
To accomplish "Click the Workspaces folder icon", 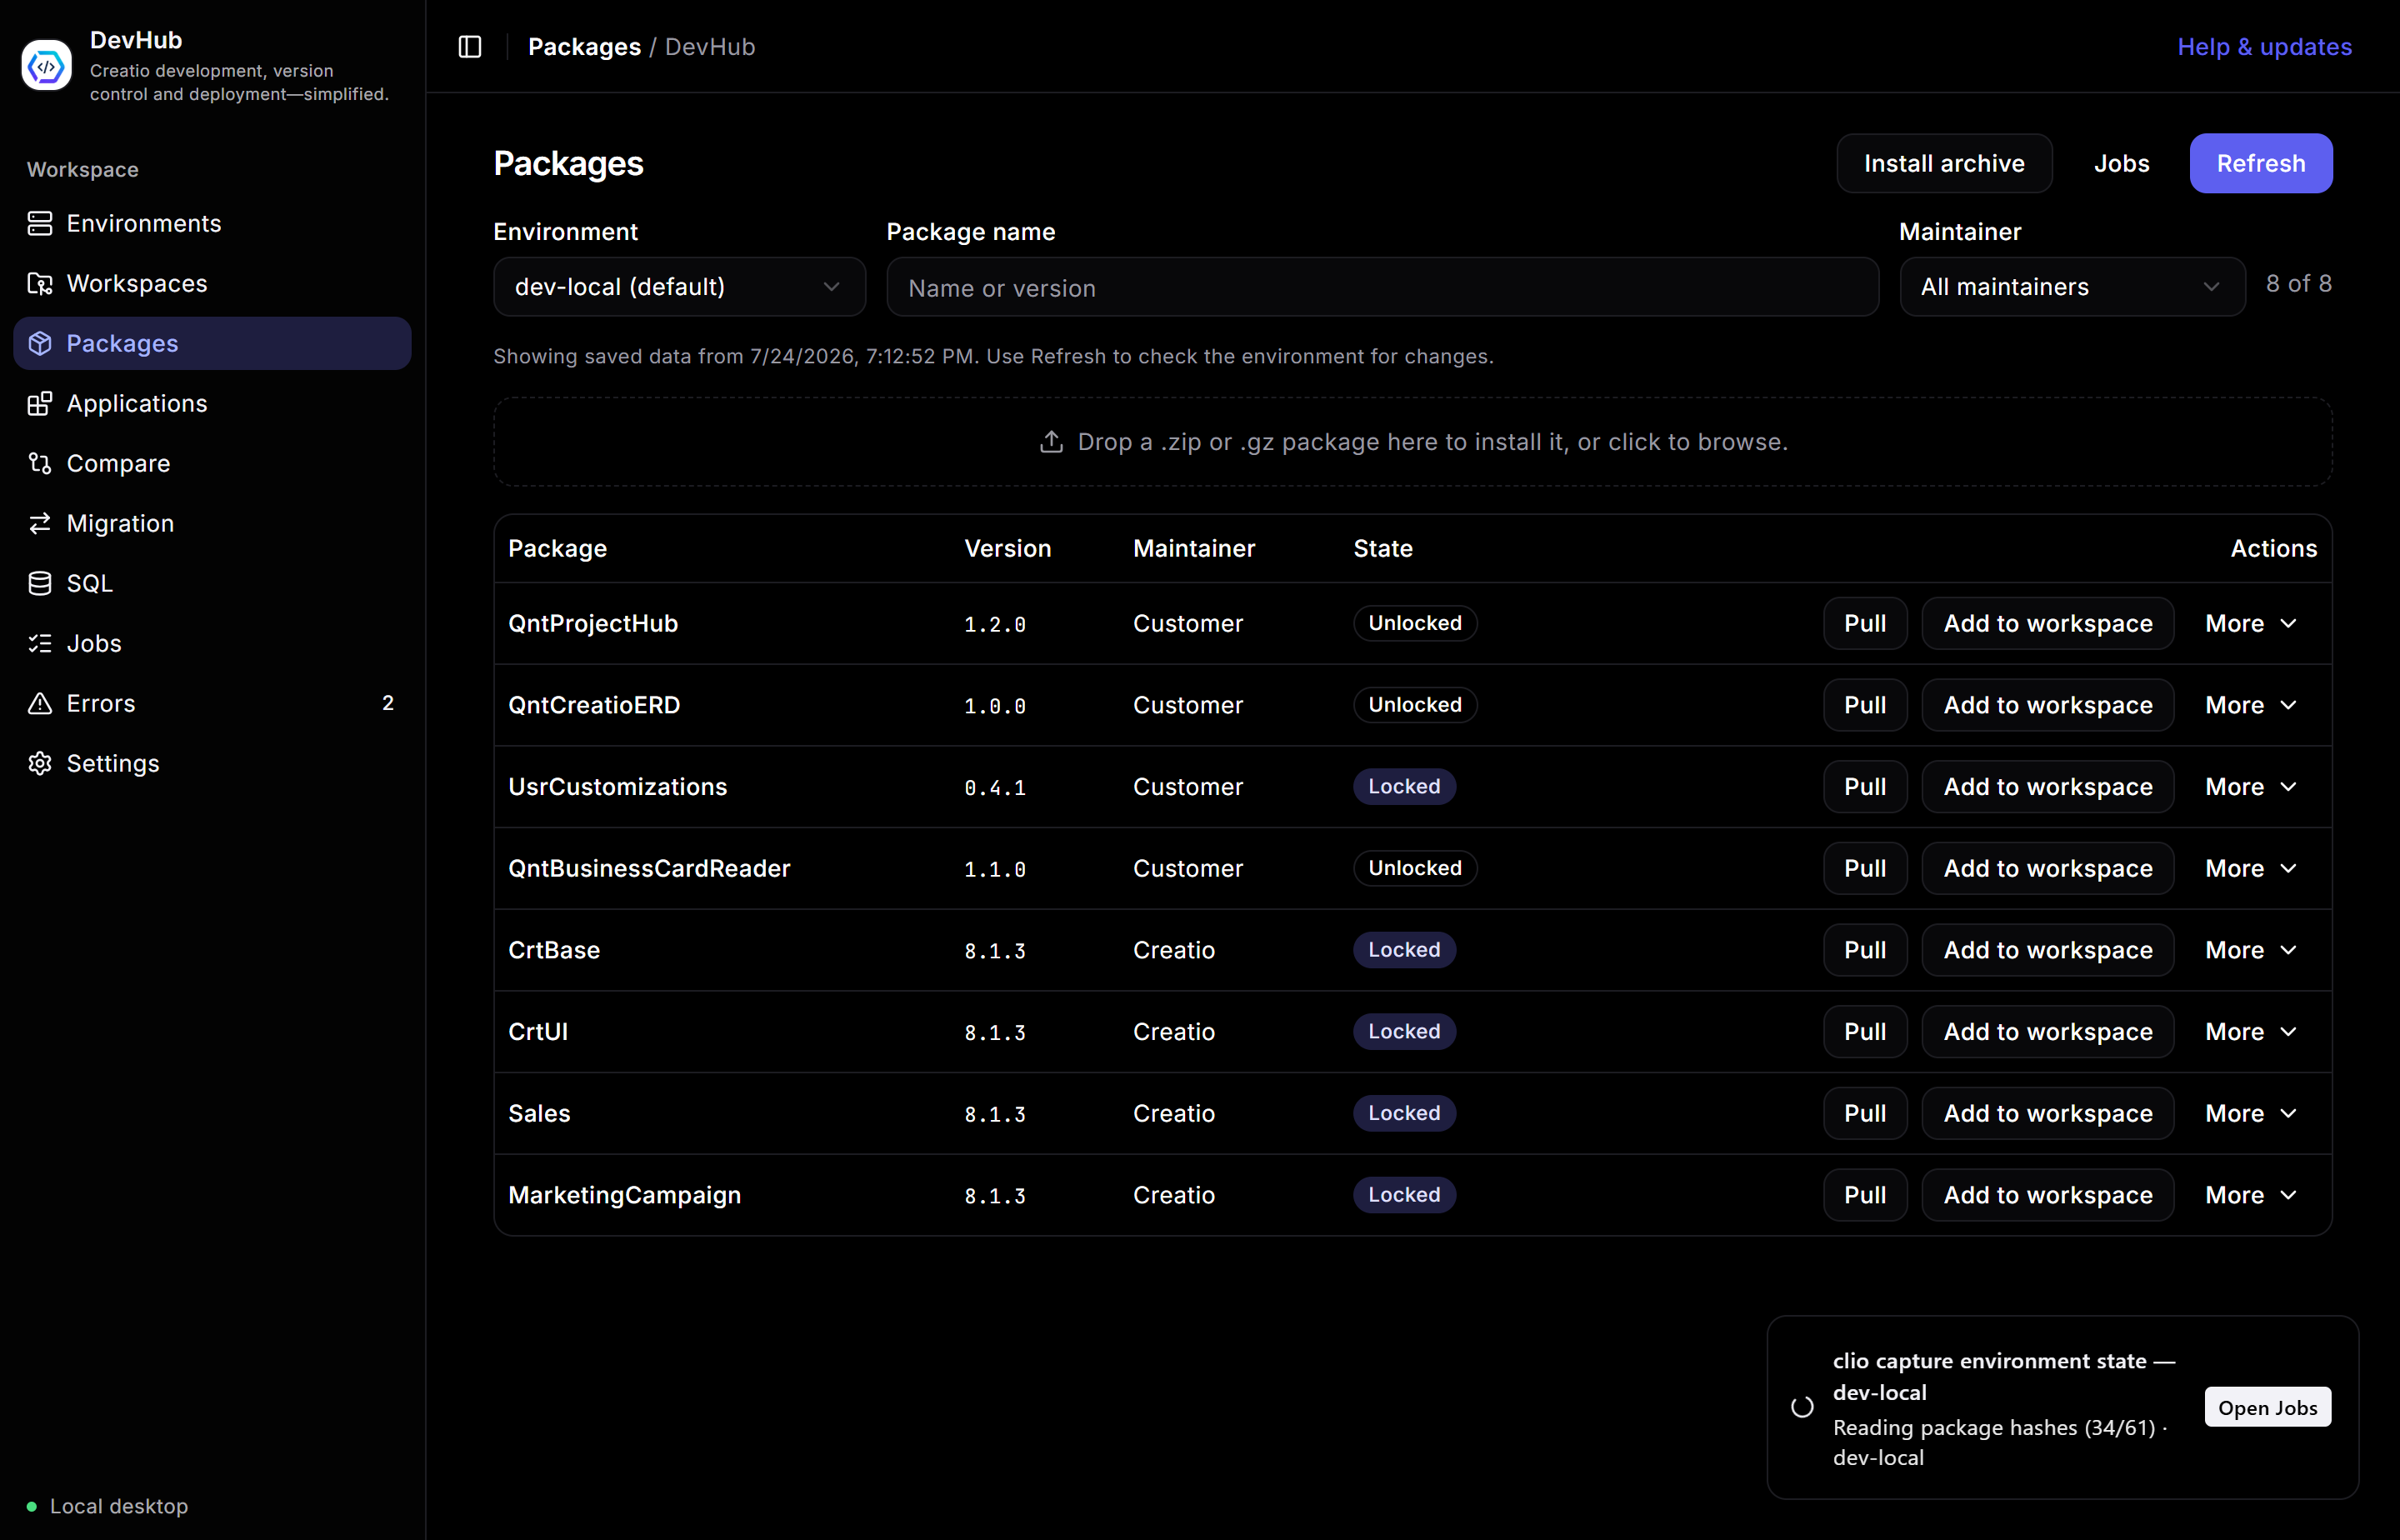I will (40, 283).
